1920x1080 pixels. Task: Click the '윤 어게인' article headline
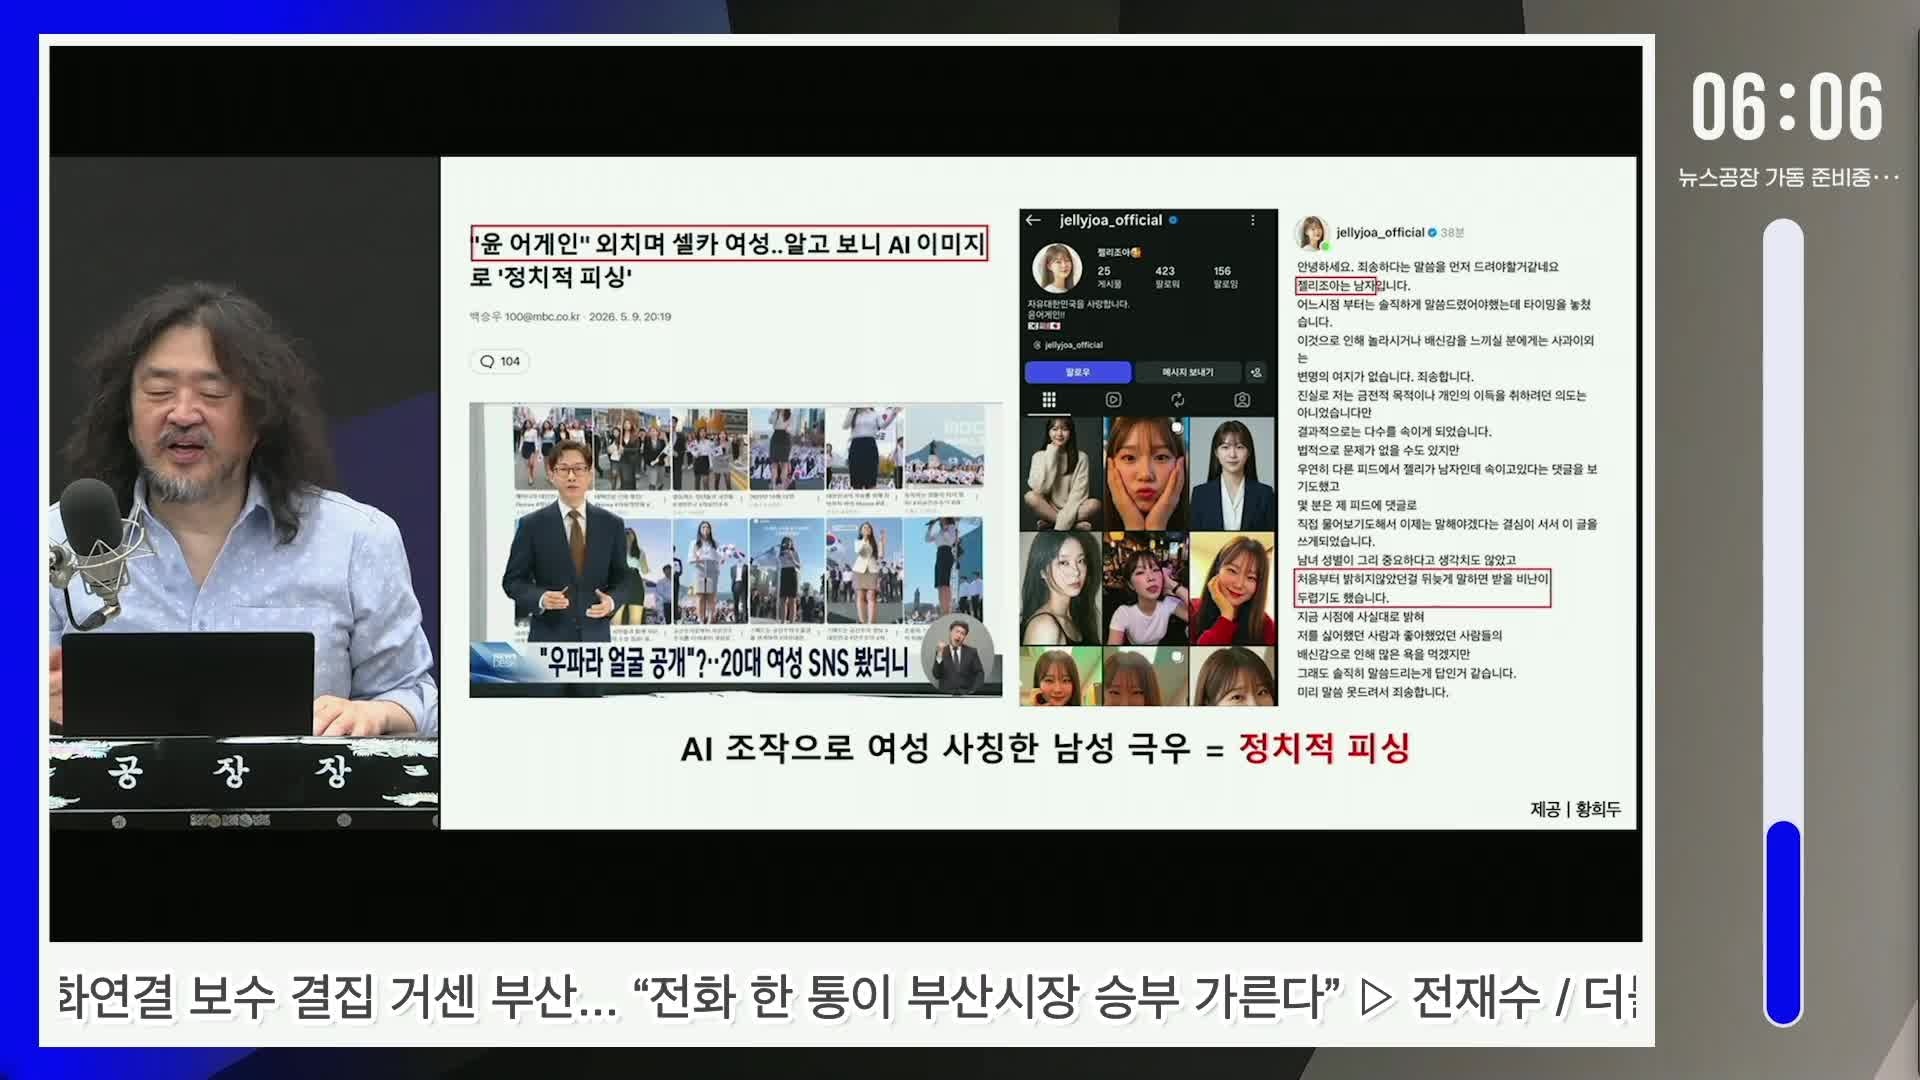(729, 259)
